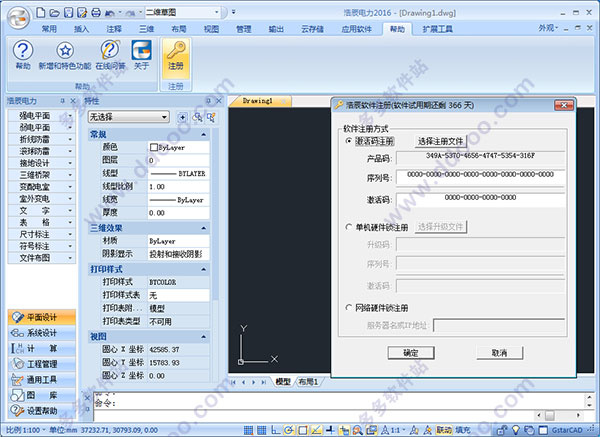600x437 pixels.
Task: Switch to the 布局1 layout tab
Action: [308, 382]
